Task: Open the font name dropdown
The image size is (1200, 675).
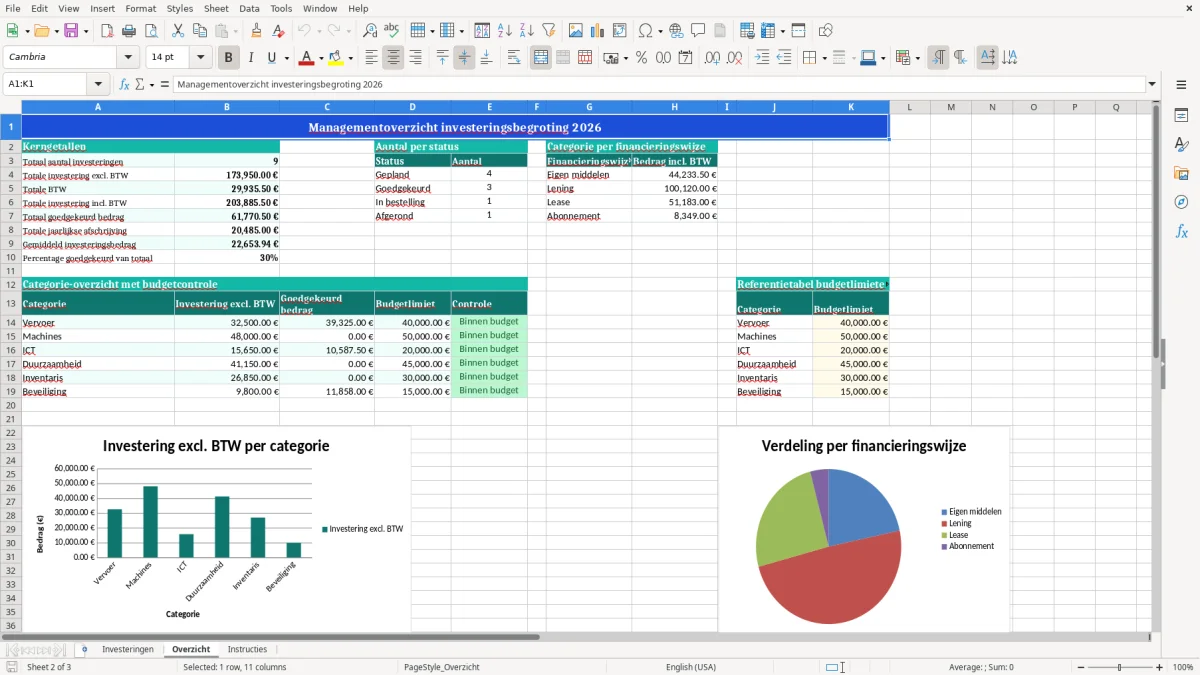Action: 128,58
